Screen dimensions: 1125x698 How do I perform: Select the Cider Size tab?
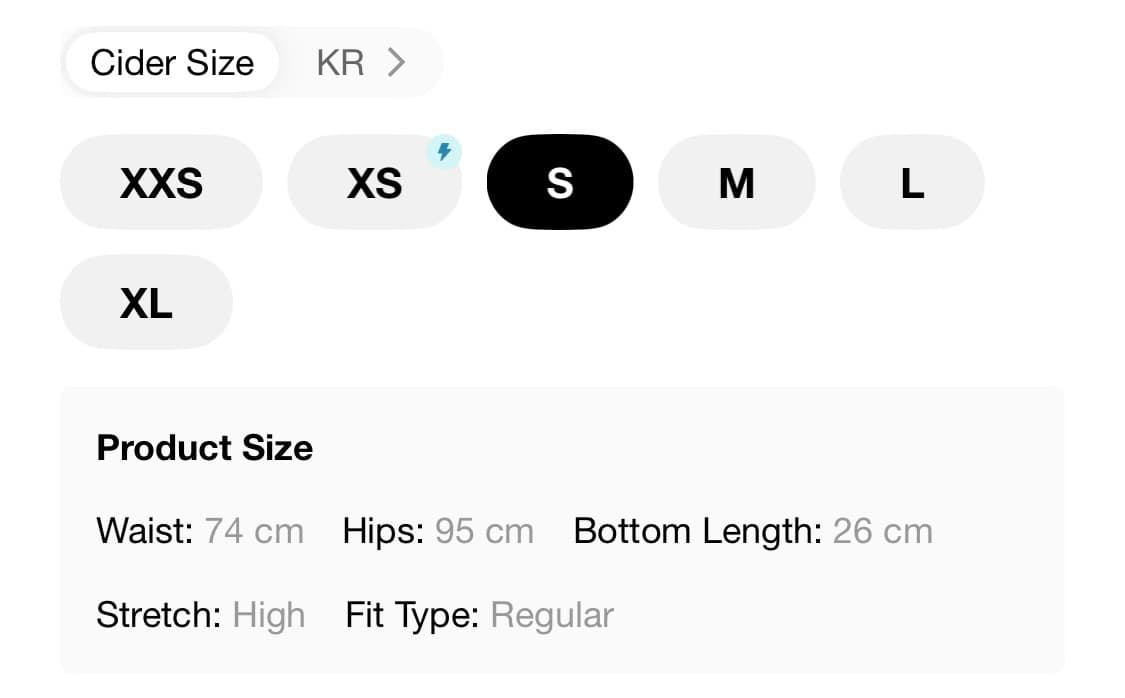(171, 63)
